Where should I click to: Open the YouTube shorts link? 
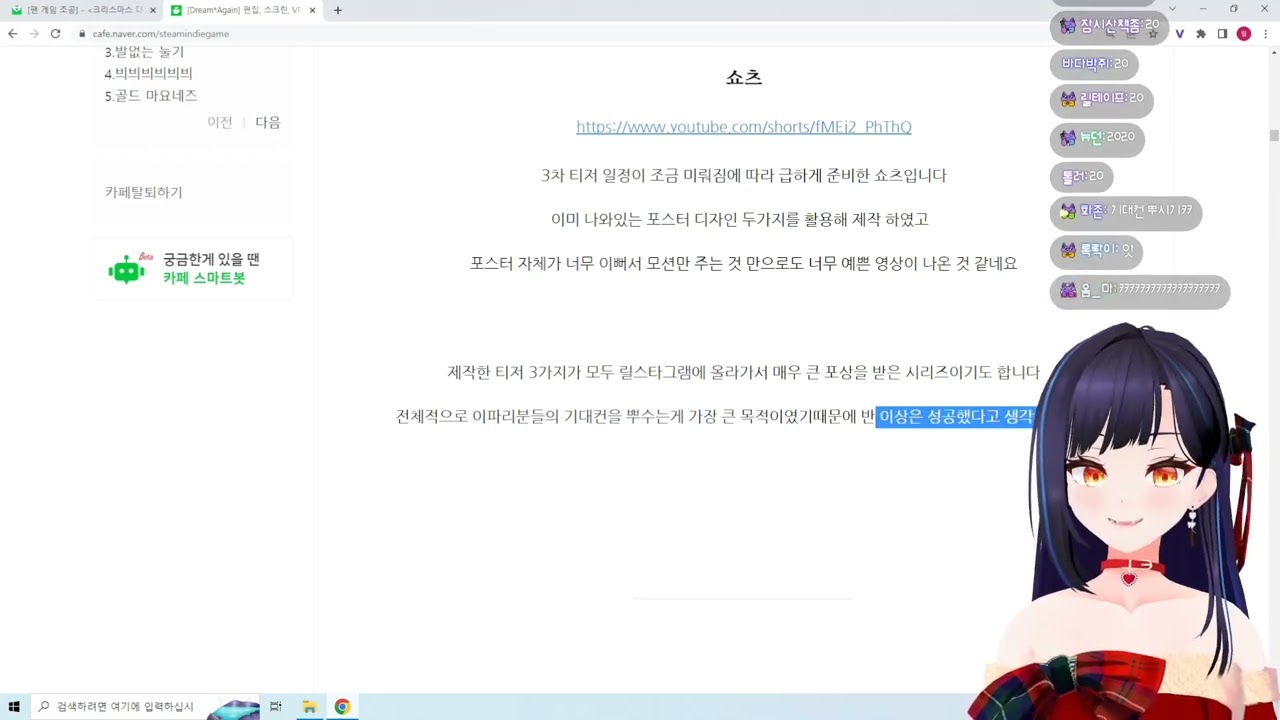click(x=743, y=127)
